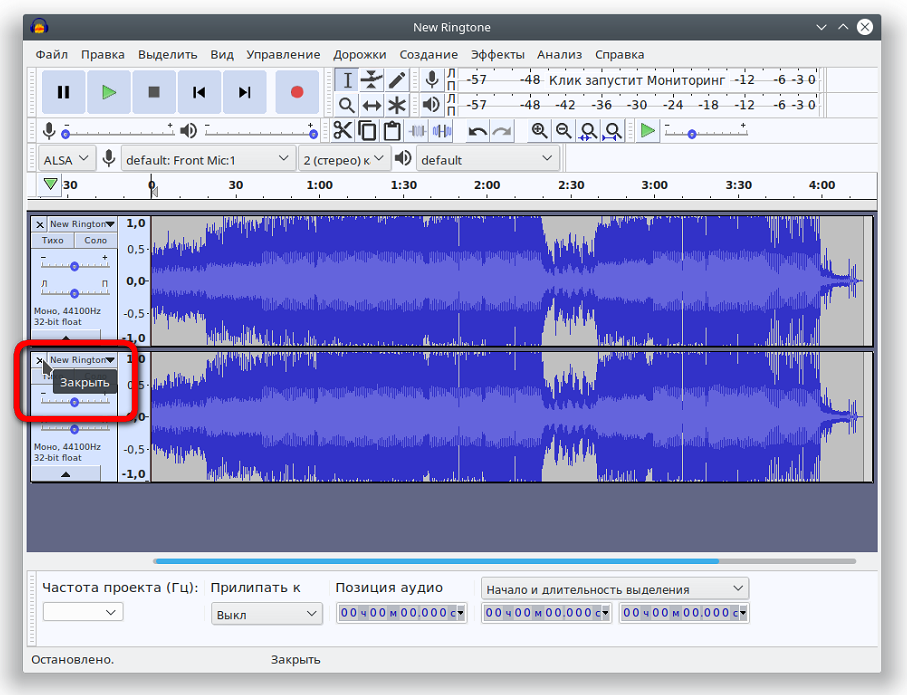
Task: Select the Envelope tool
Action: pos(372,80)
